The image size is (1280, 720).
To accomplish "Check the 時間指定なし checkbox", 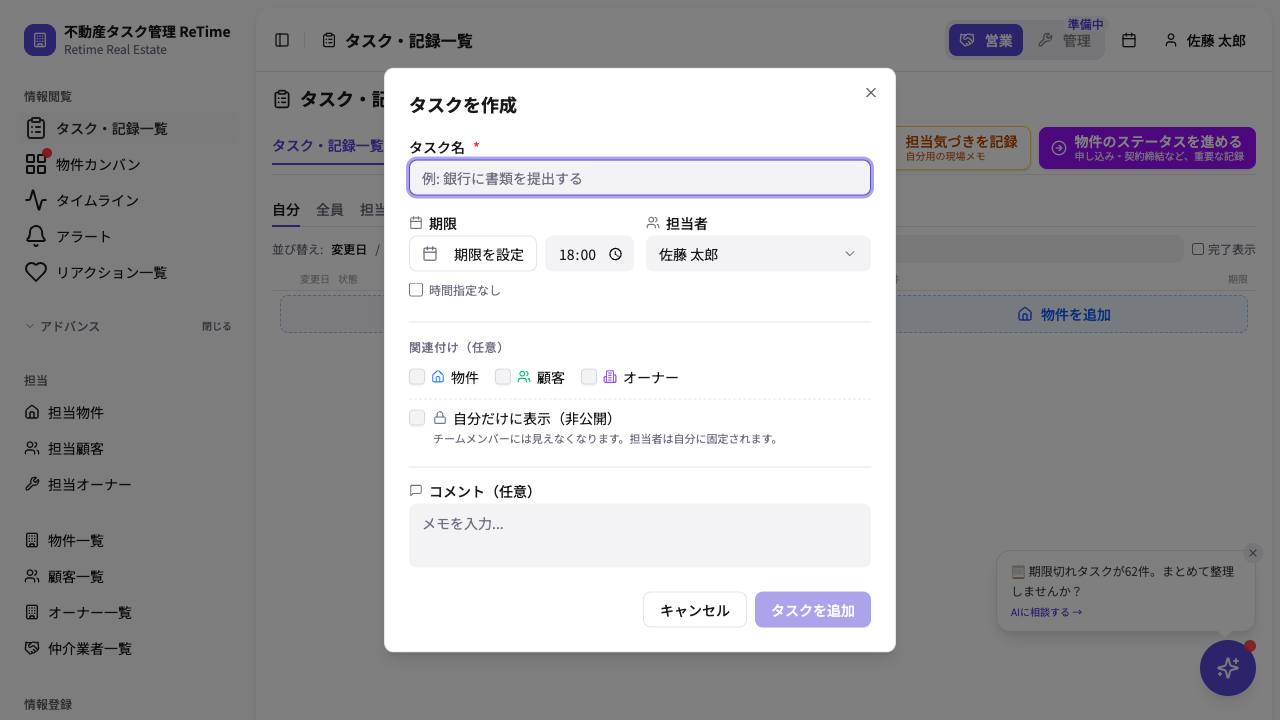I will [x=416, y=290].
